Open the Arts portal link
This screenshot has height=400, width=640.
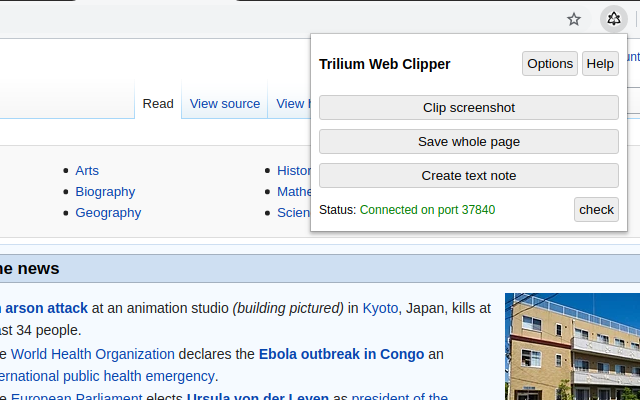pyautogui.click(x=87, y=171)
